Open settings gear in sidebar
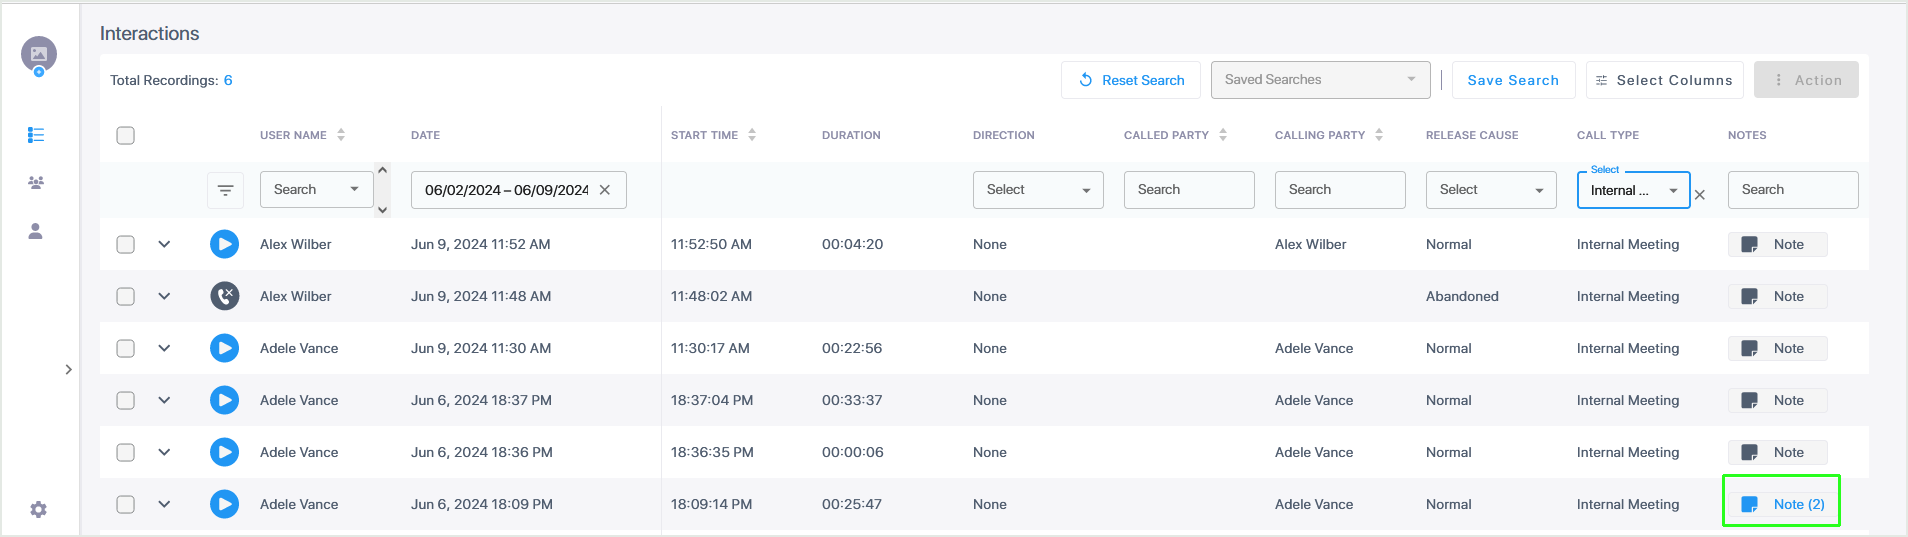 click(38, 510)
